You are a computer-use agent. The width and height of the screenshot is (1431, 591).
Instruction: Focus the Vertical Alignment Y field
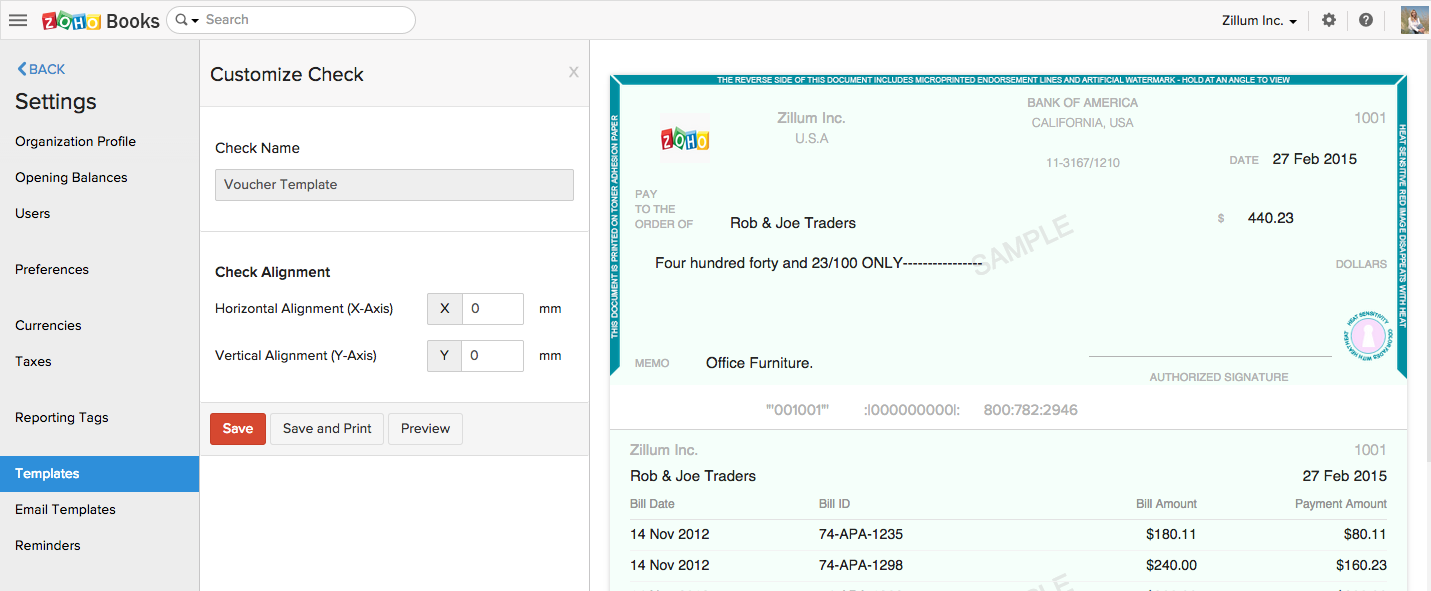click(492, 356)
